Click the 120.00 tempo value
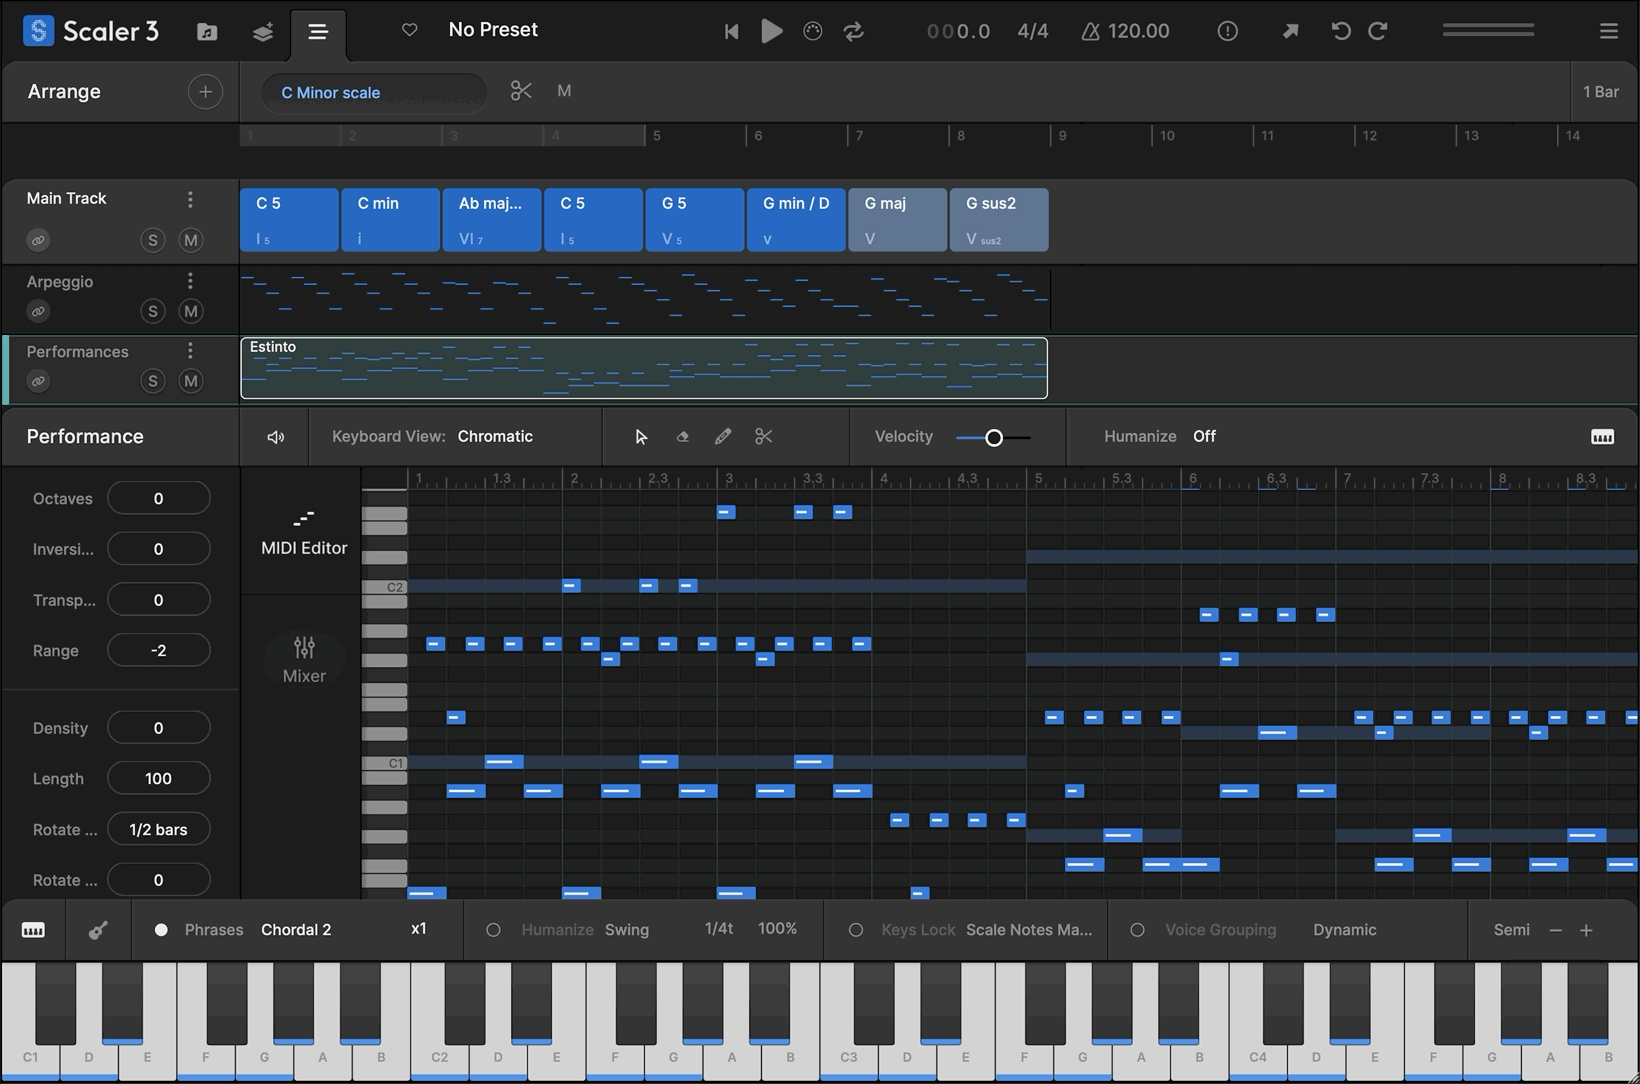The image size is (1640, 1084). click(1138, 31)
